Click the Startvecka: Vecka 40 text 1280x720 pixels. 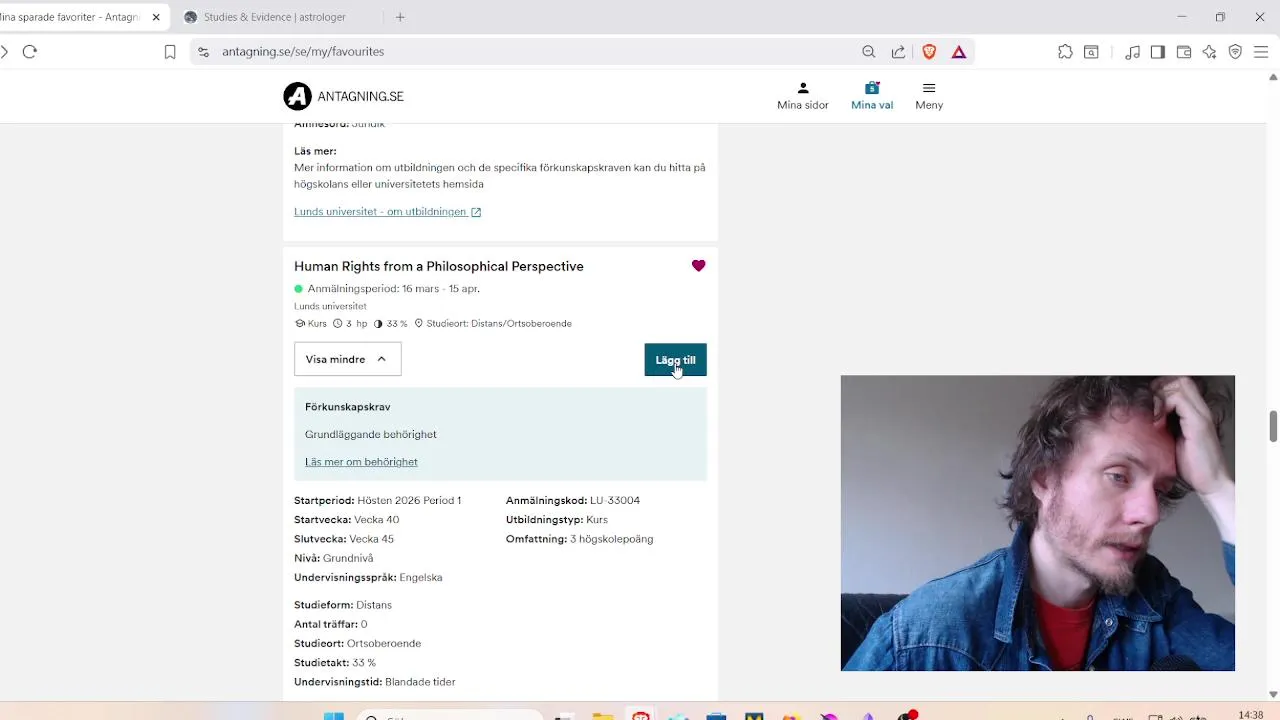tap(346, 520)
